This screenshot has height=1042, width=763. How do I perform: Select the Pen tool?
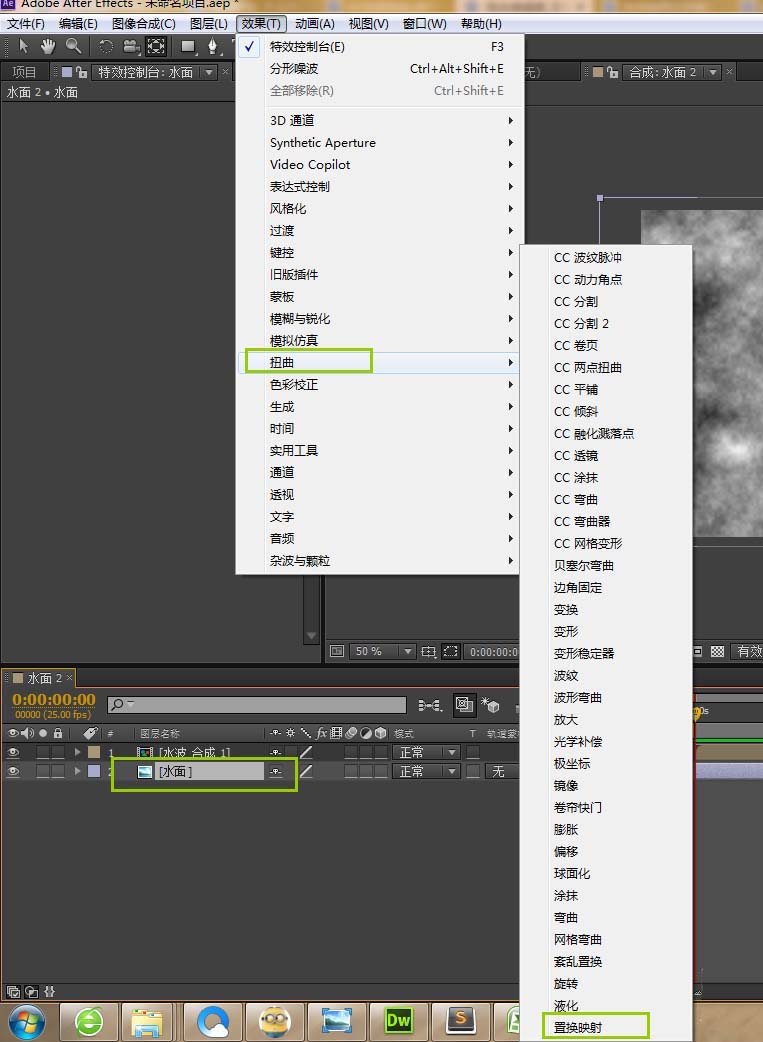tap(213, 47)
